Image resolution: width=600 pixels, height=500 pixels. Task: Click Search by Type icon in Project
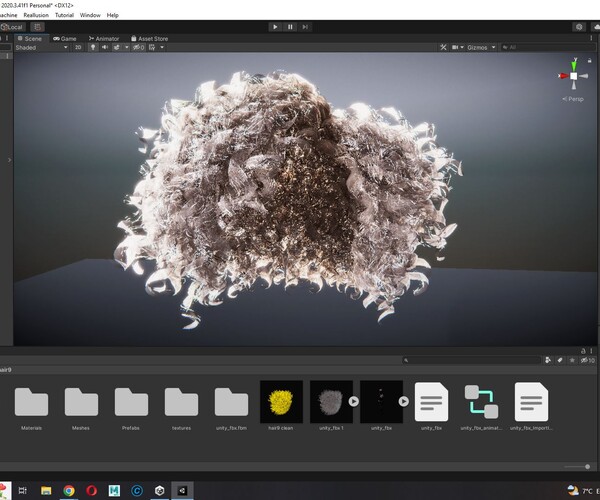click(548, 360)
